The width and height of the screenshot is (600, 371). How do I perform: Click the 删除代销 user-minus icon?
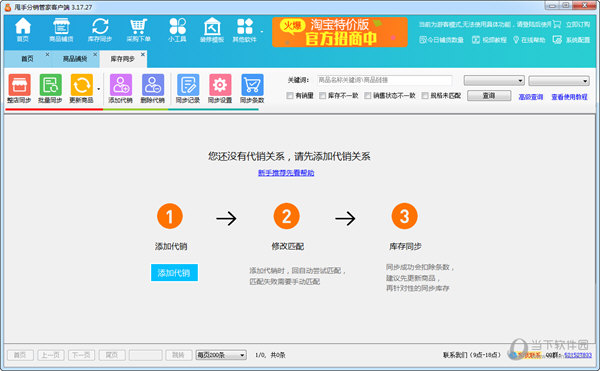point(153,88)
